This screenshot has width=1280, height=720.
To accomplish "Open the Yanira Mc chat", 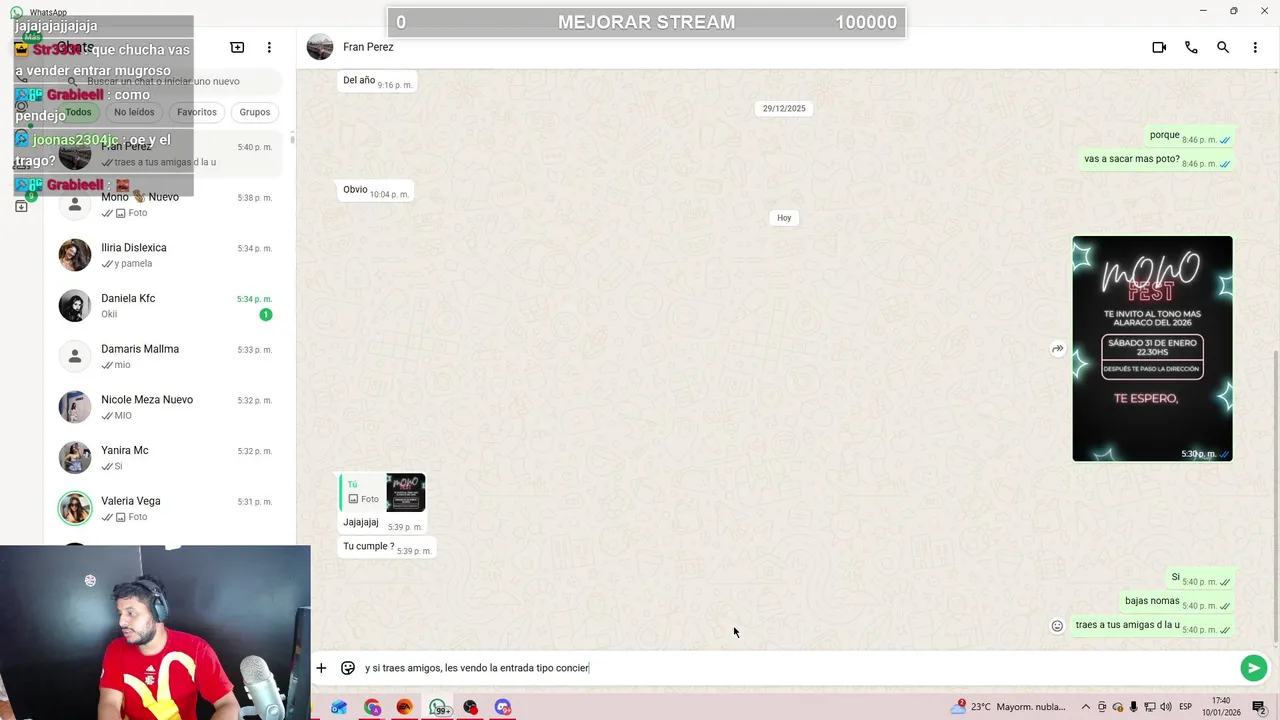I will tap(166, 458).
